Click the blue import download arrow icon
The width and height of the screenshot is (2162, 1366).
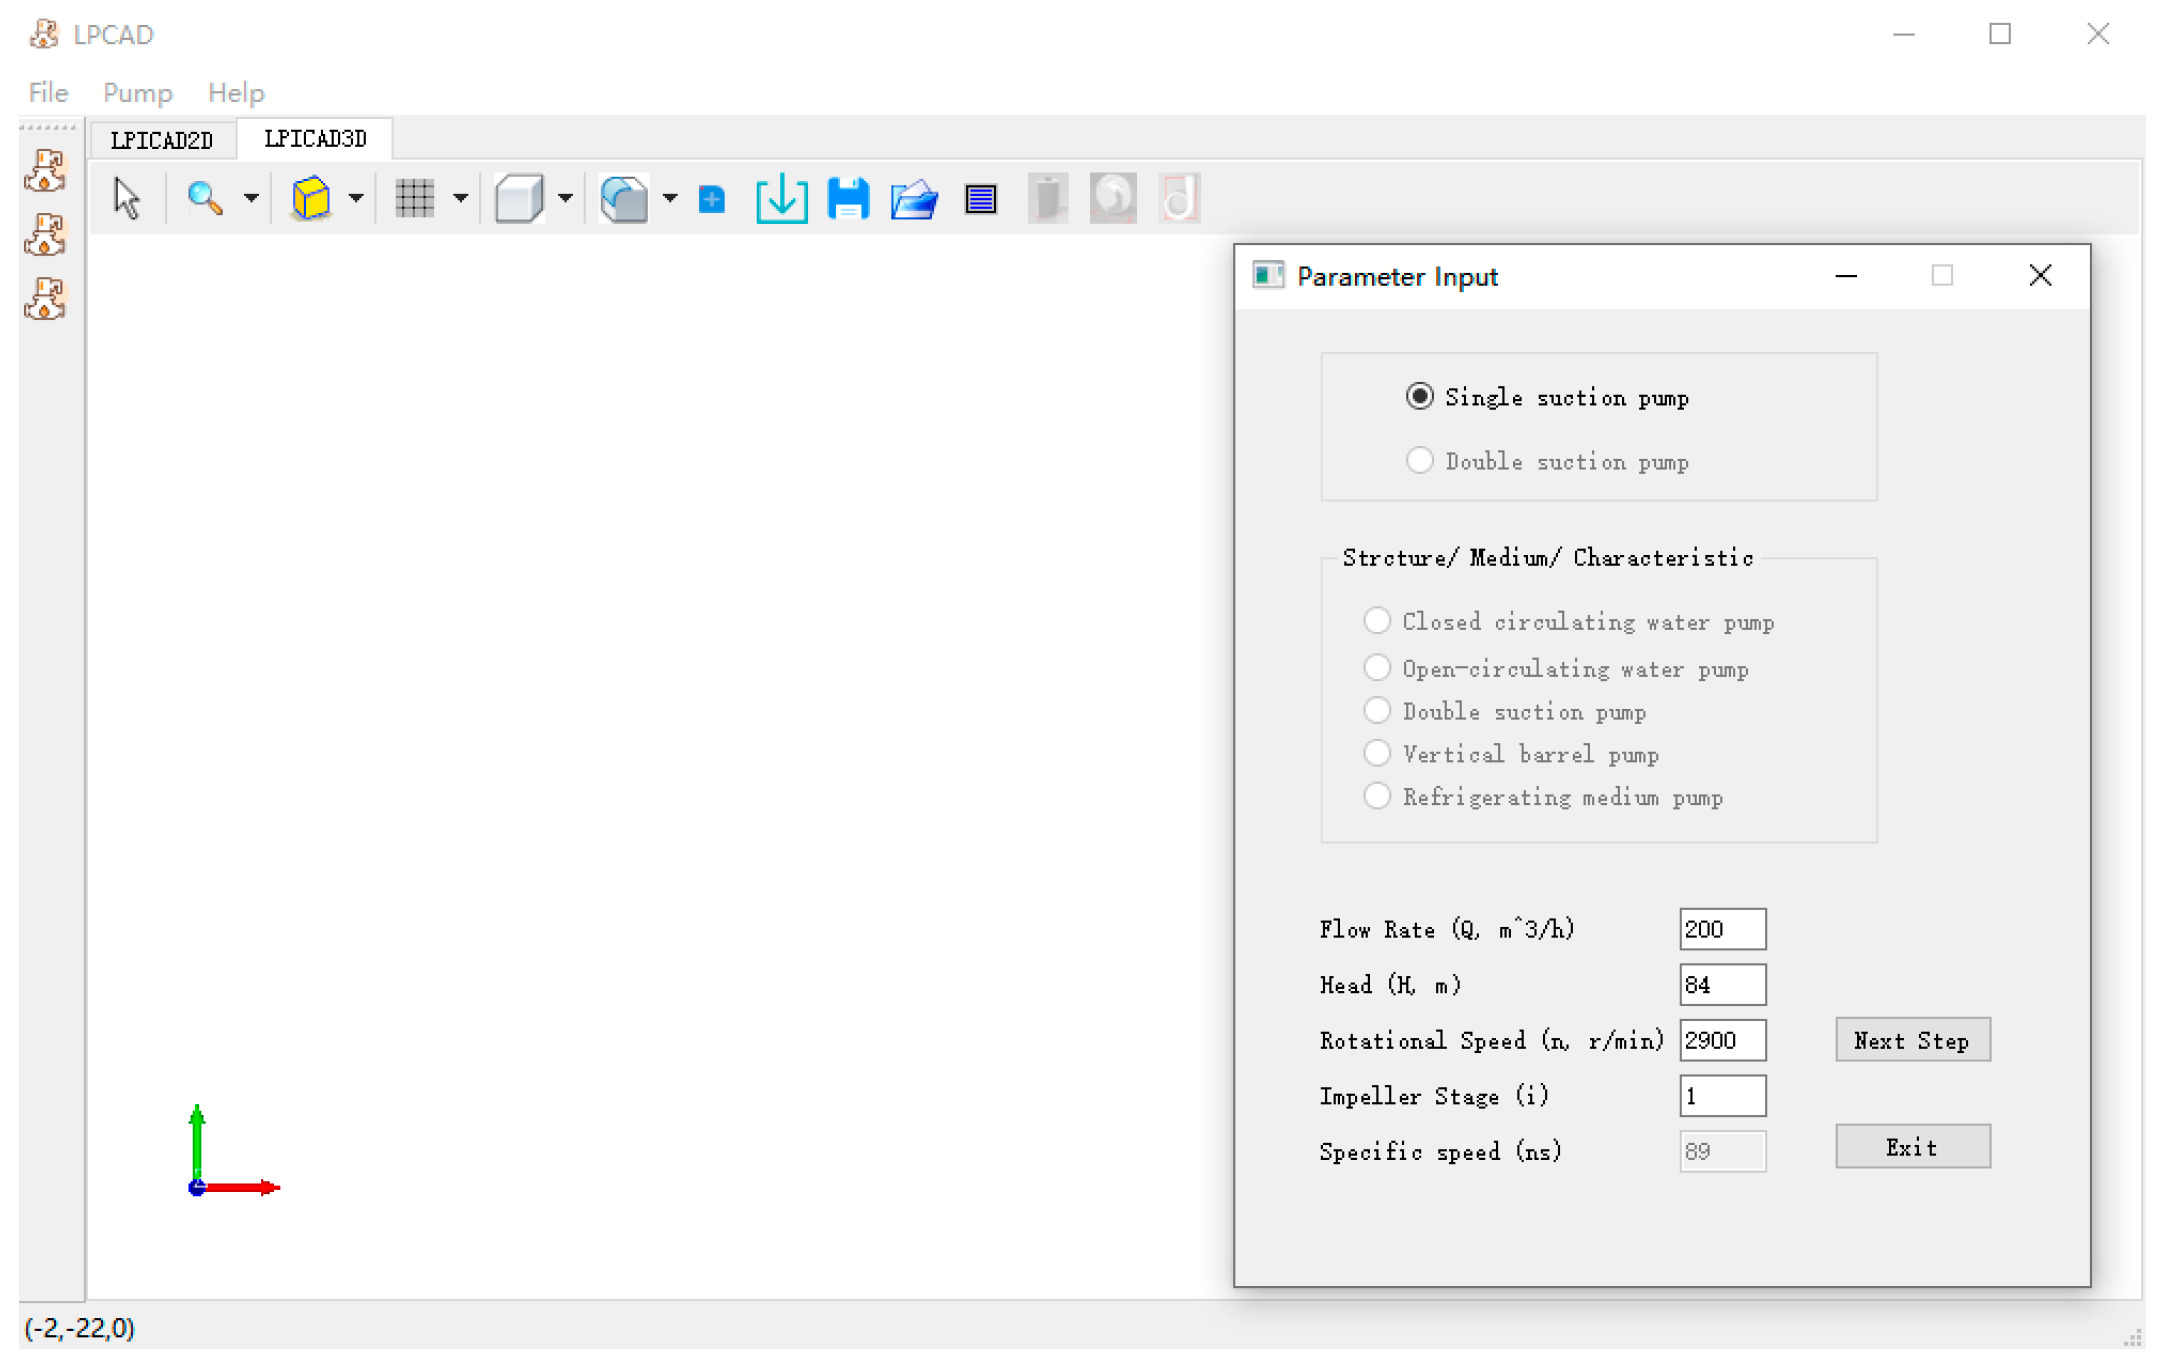coord(781,198)
